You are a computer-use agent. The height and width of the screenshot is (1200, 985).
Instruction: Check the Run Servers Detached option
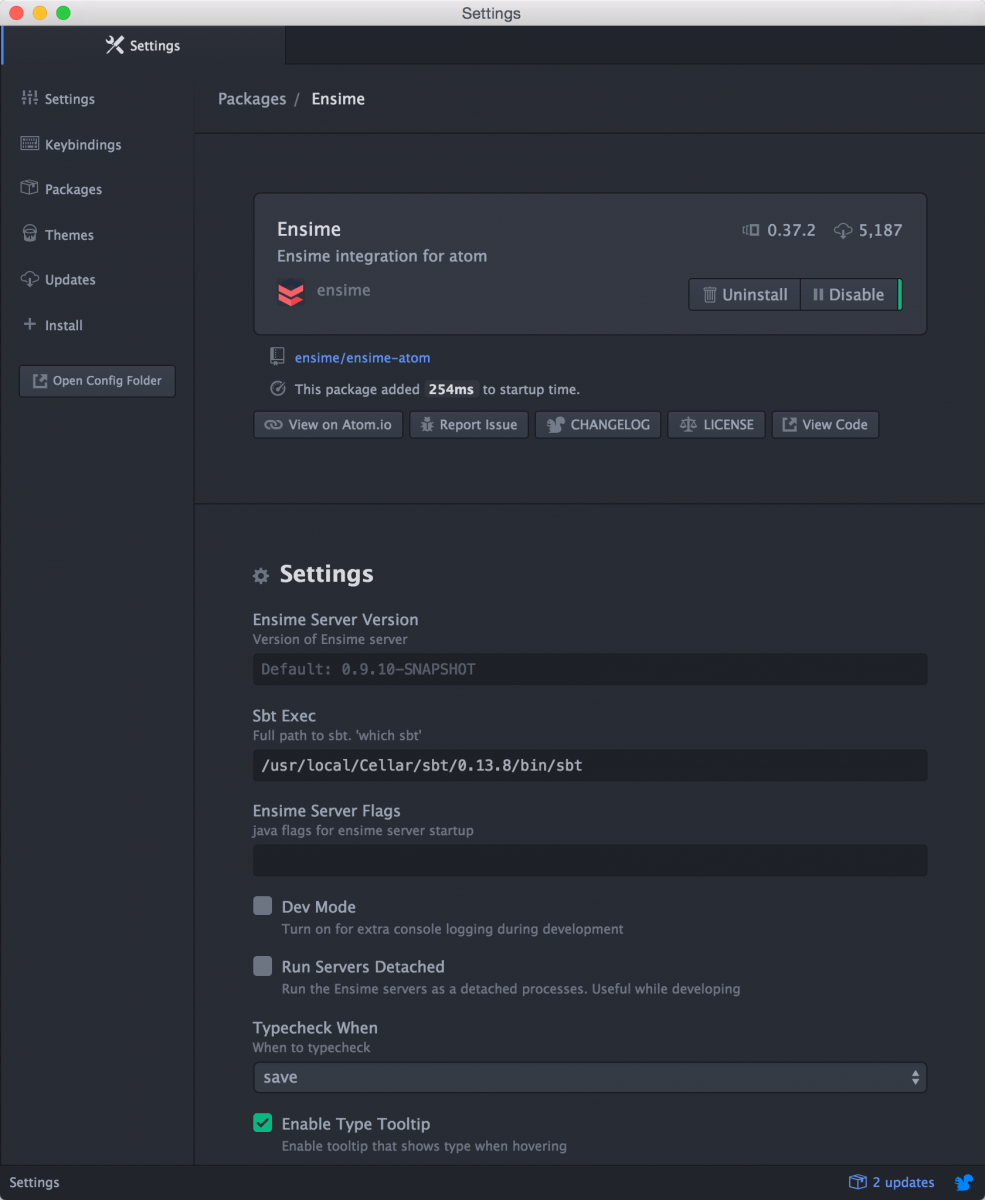pyautogui.click(x=262, y=966)
